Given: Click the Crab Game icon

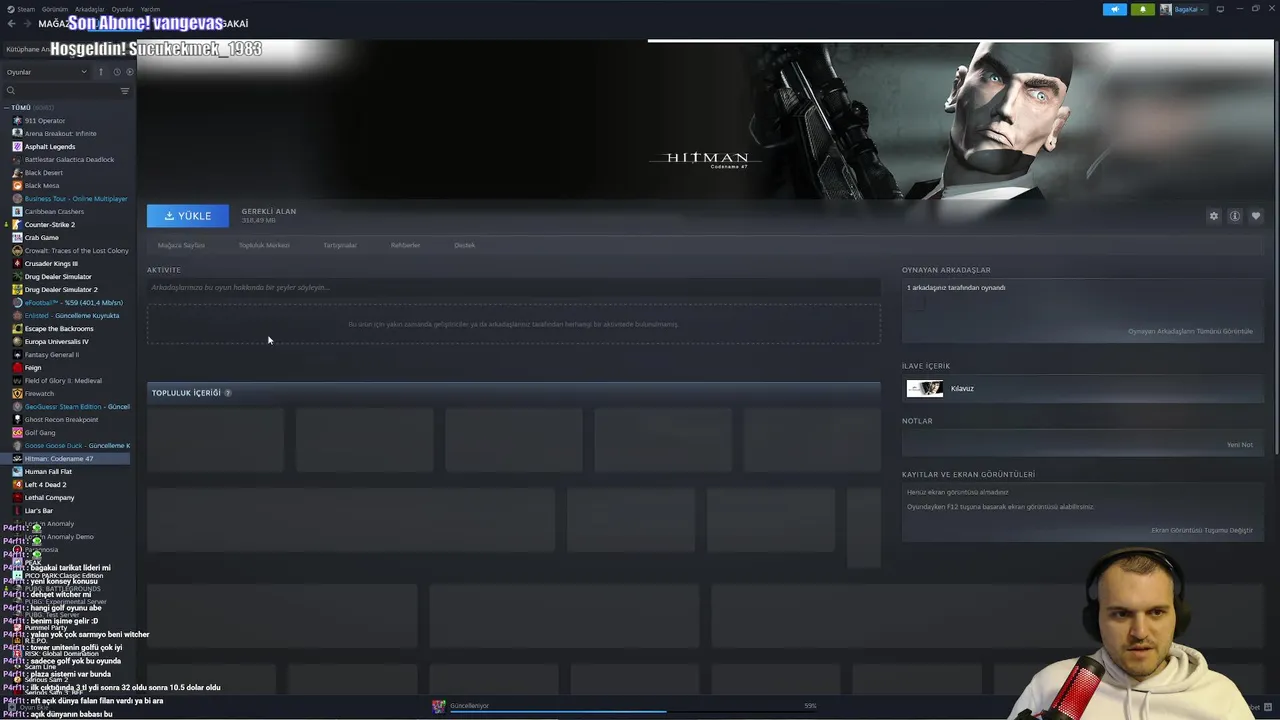Looking at the screenshot, I should [17, 238].
